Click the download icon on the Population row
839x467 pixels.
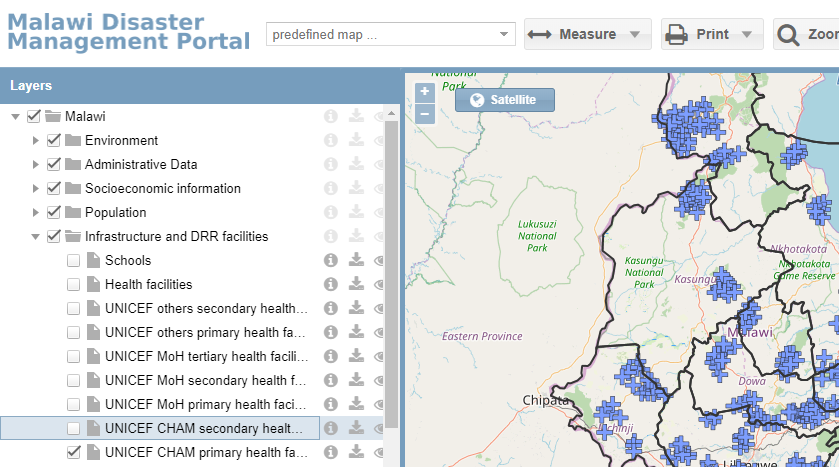(x=356, y=212)
